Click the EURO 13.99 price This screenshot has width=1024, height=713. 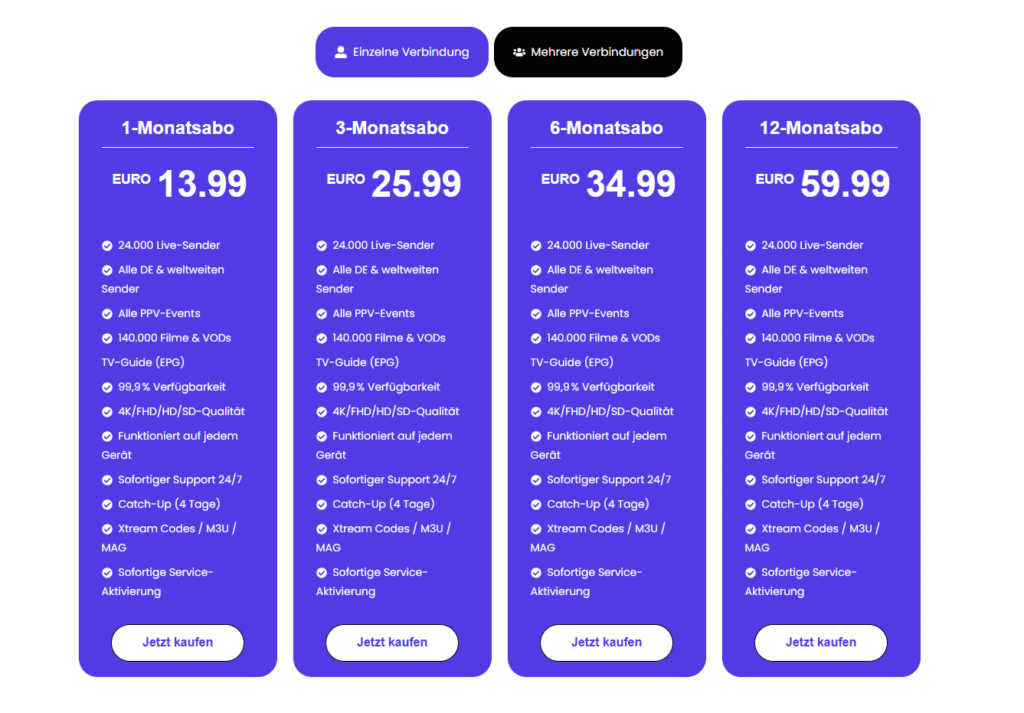[179, 184]
